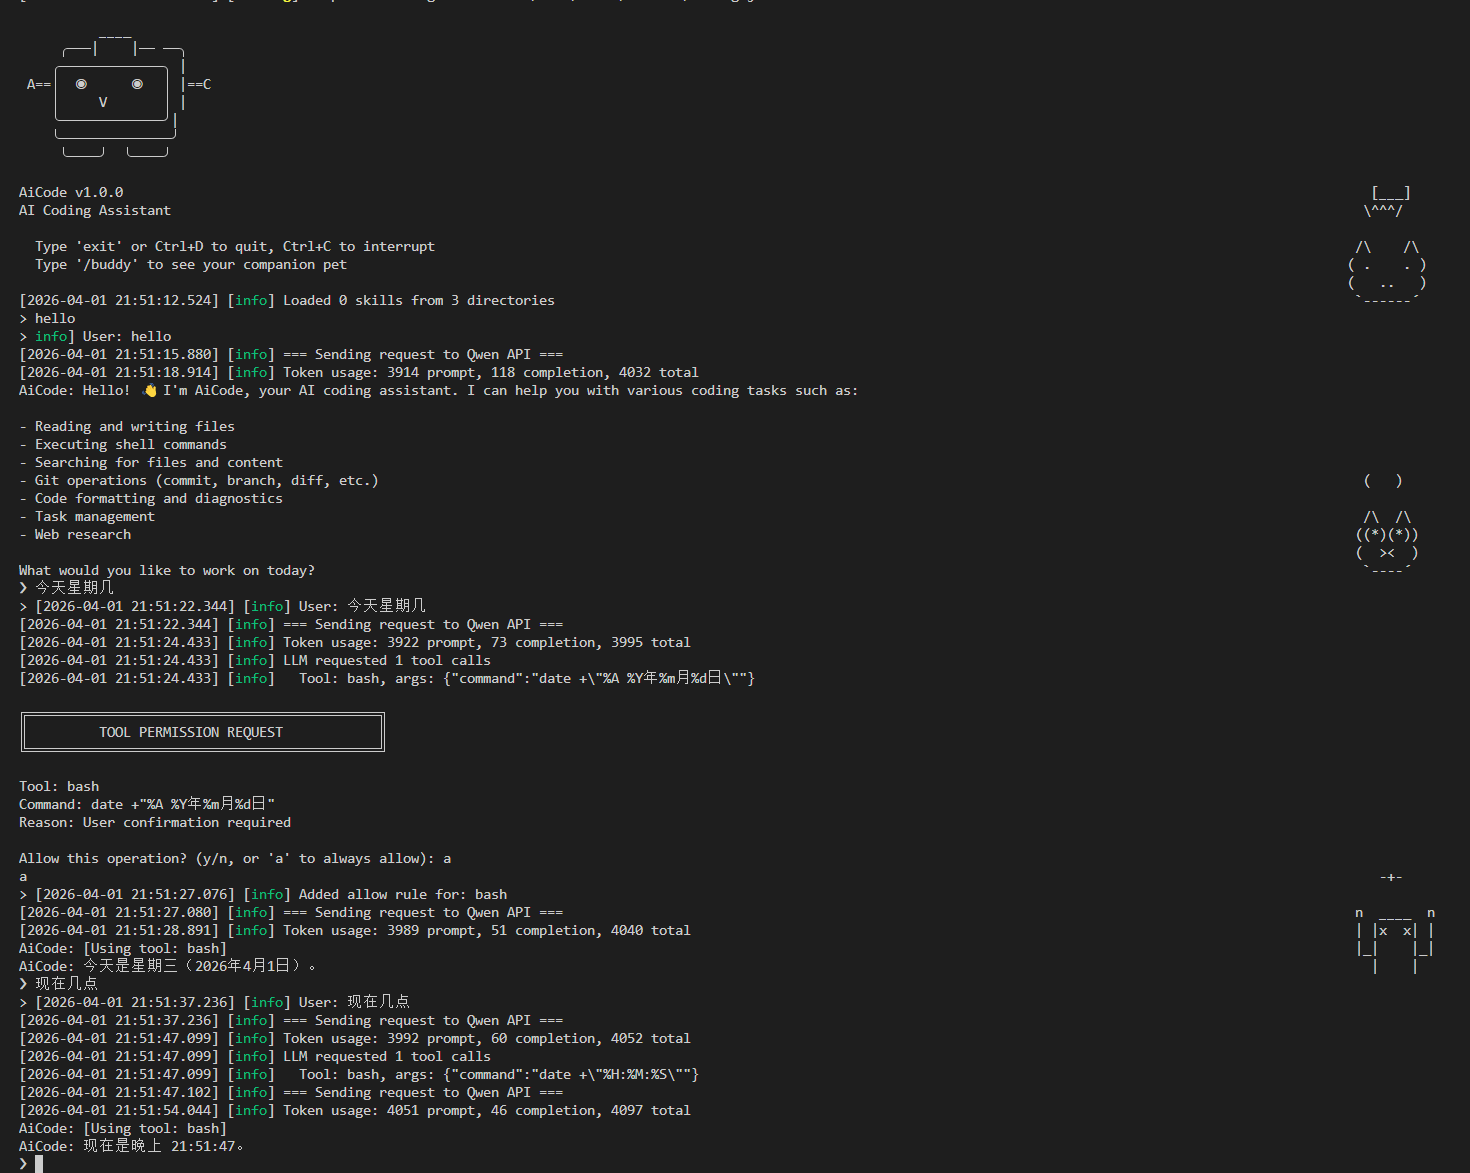Click the 'AiCode: 今天是星期三' answer line
The width and height of the screenshot is (1470, 1173).
(x=168, y=966)
